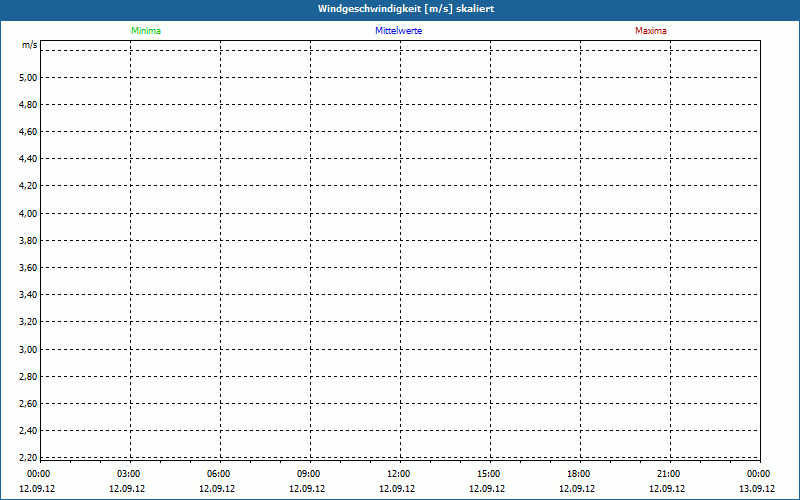Click the 13.09.12 date label

[757, 489]
